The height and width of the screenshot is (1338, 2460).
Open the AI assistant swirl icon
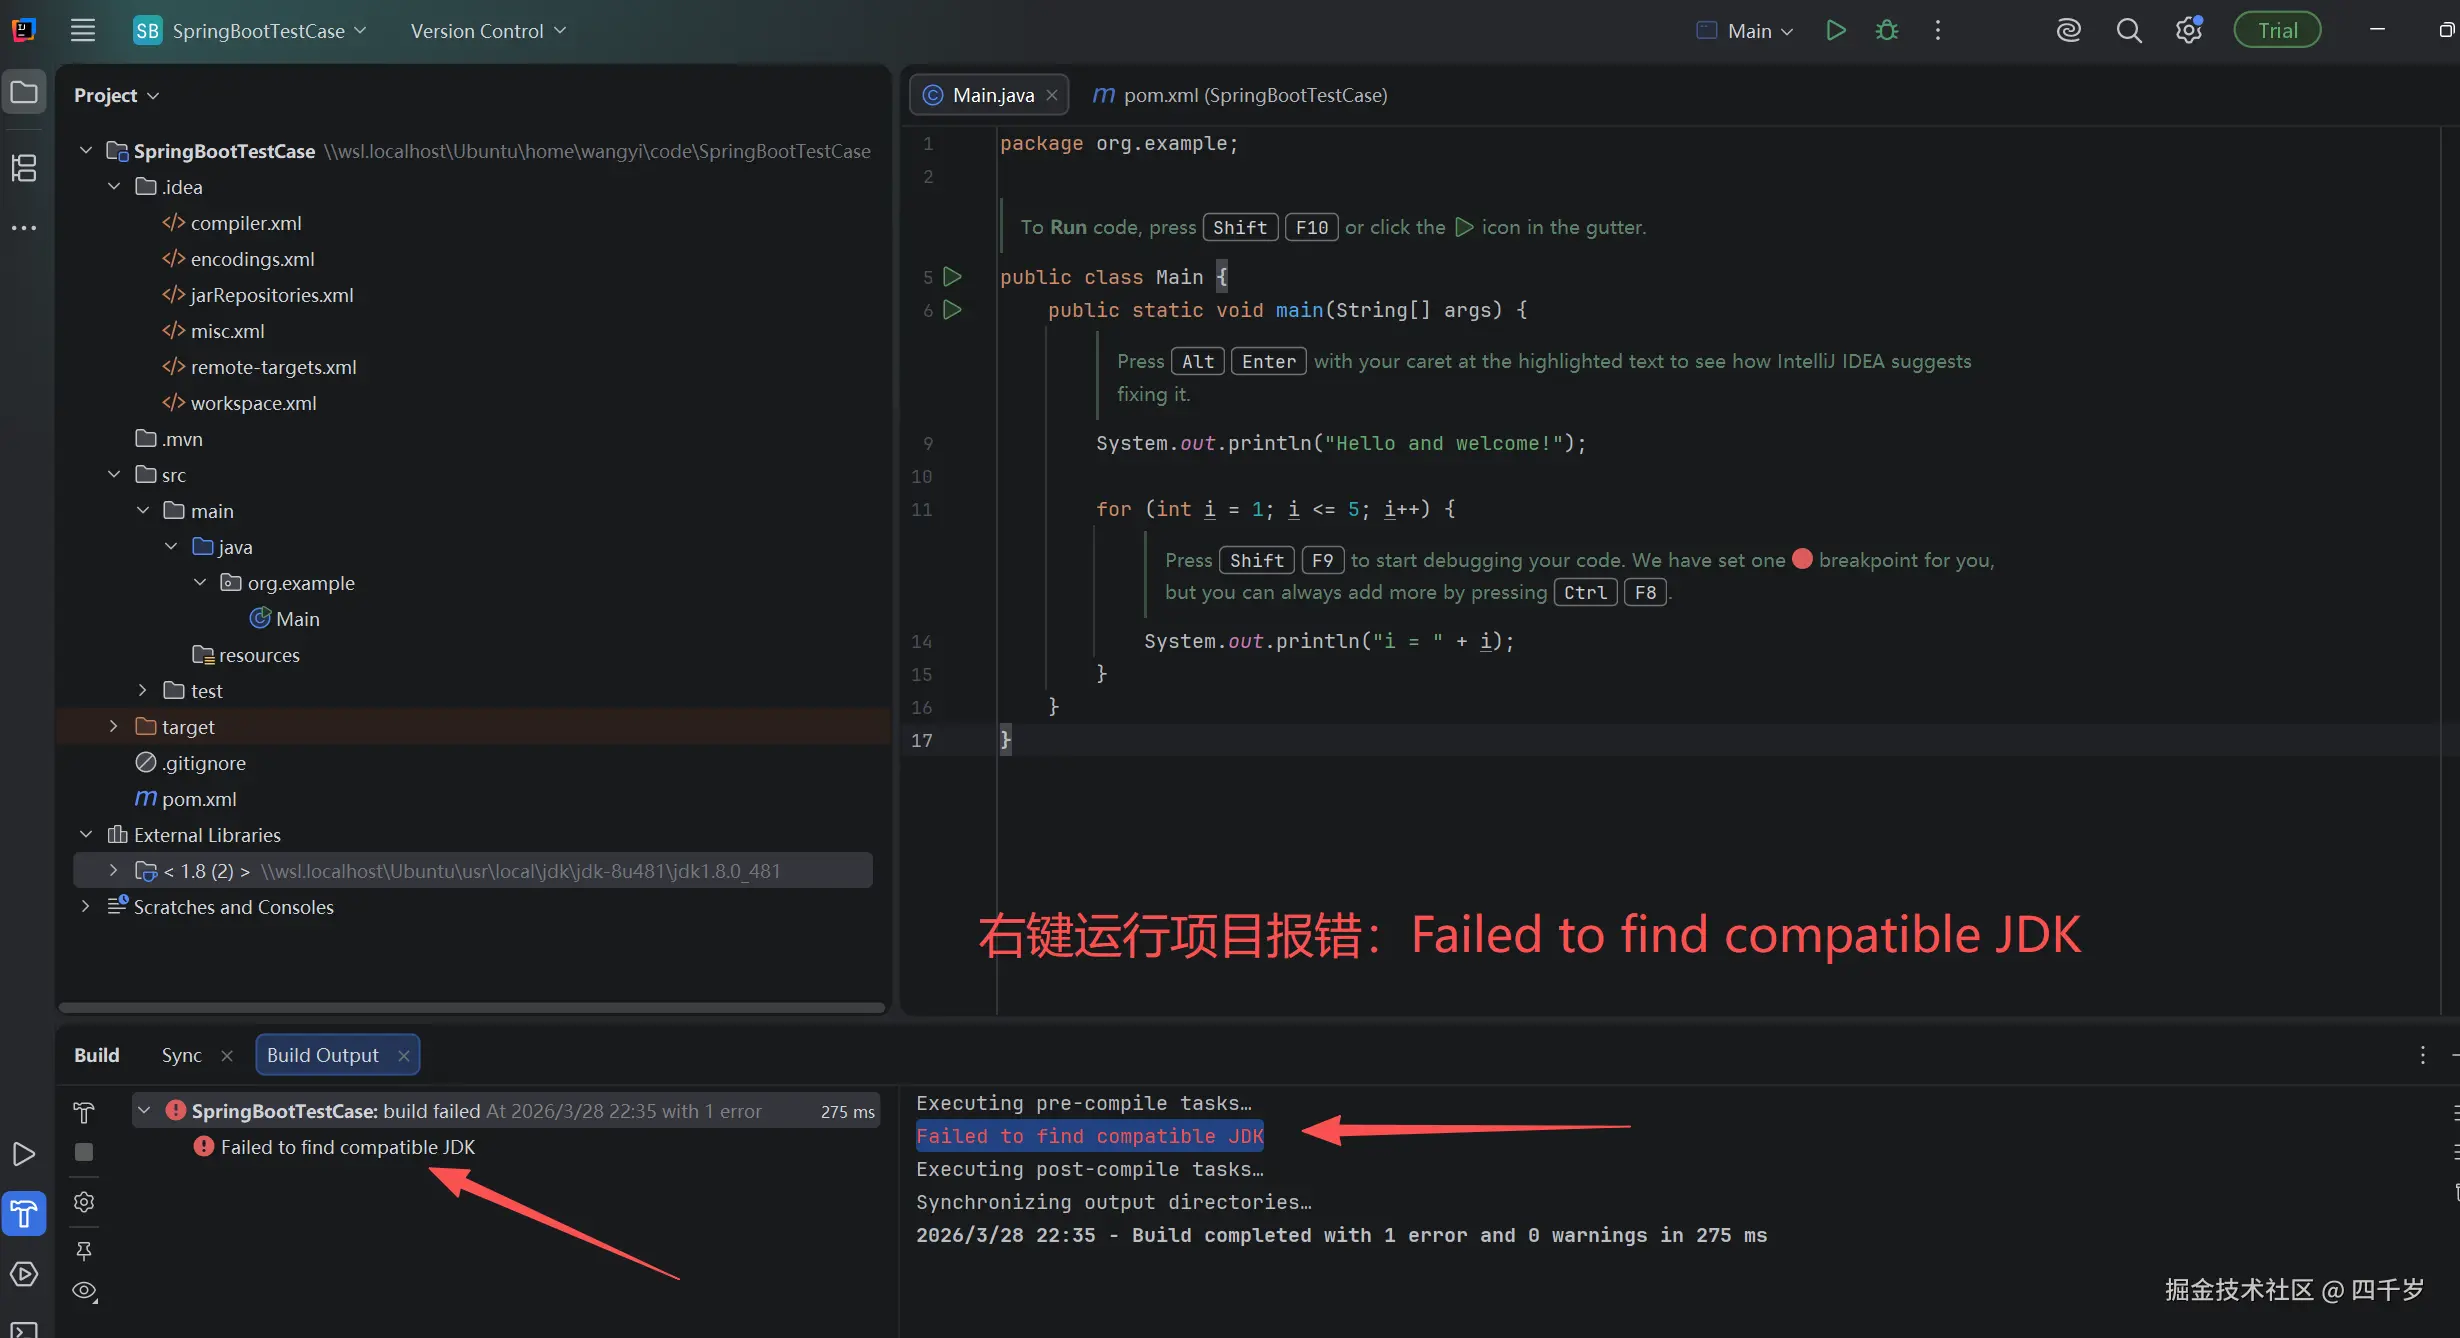2068,31
